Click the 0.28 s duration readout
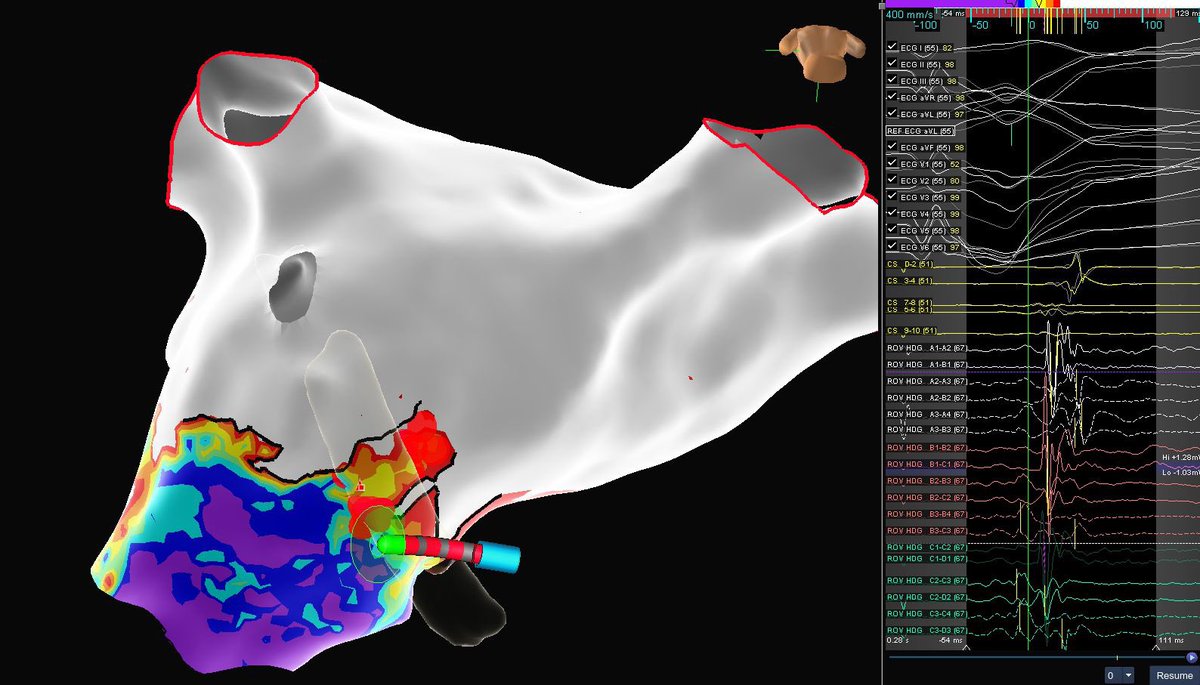The height and width of the screenshot is (685, 1200). [x=896, y=639]
